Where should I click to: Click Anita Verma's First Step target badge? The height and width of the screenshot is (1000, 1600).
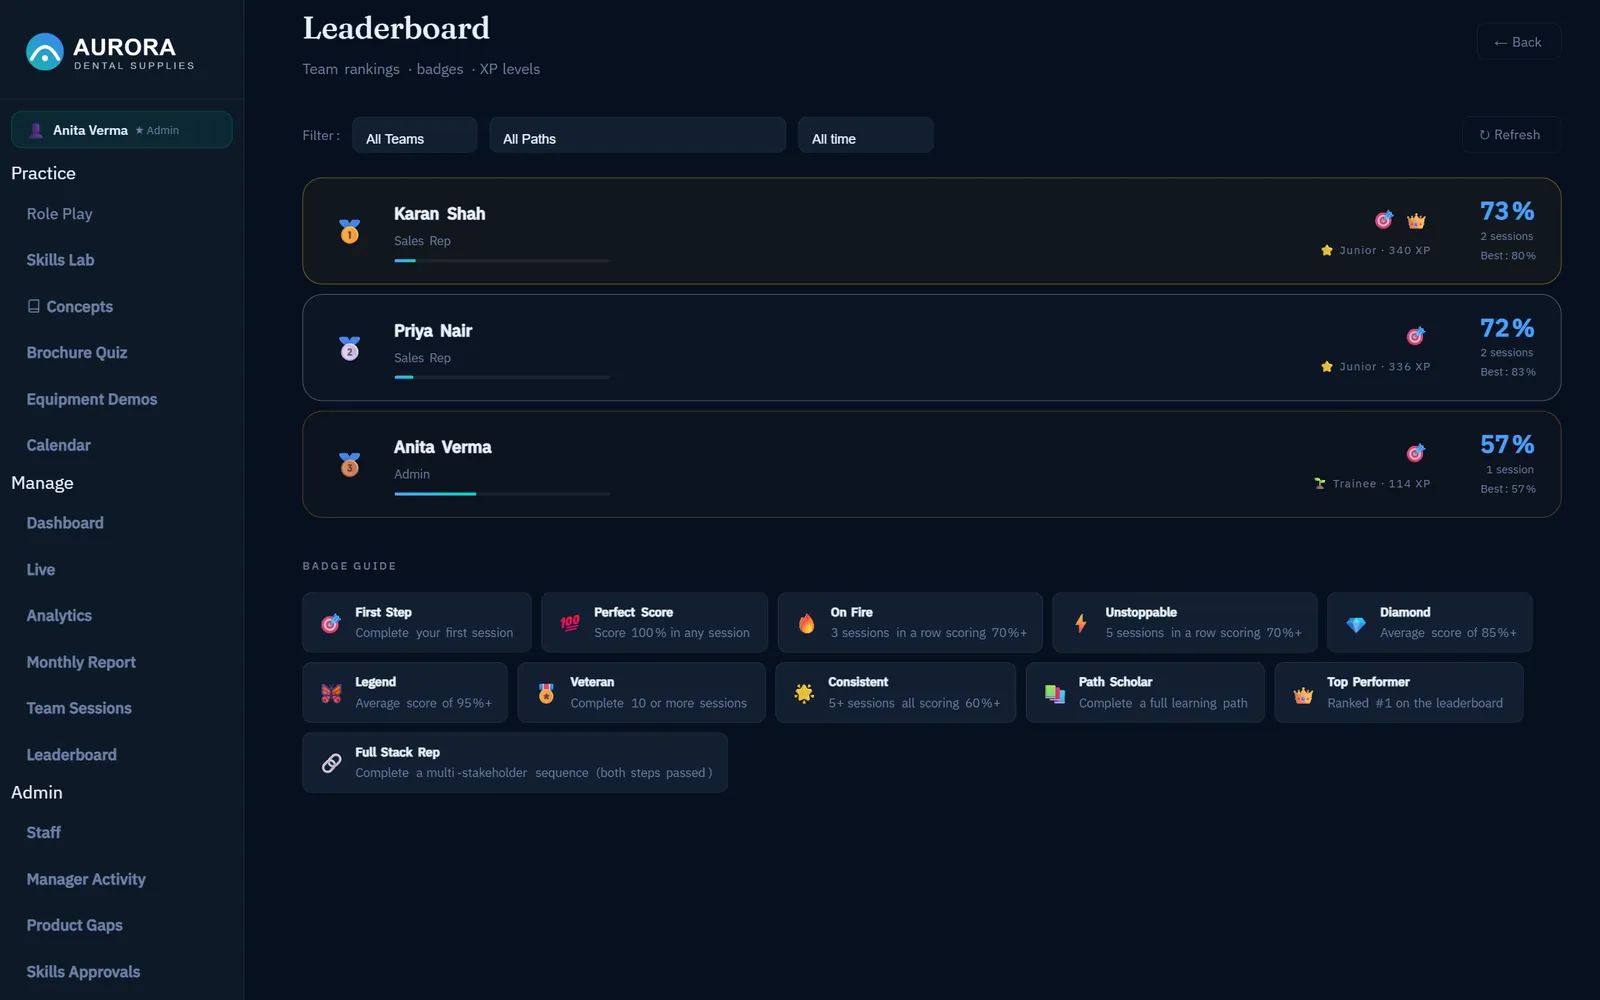tap(1416, 453)
